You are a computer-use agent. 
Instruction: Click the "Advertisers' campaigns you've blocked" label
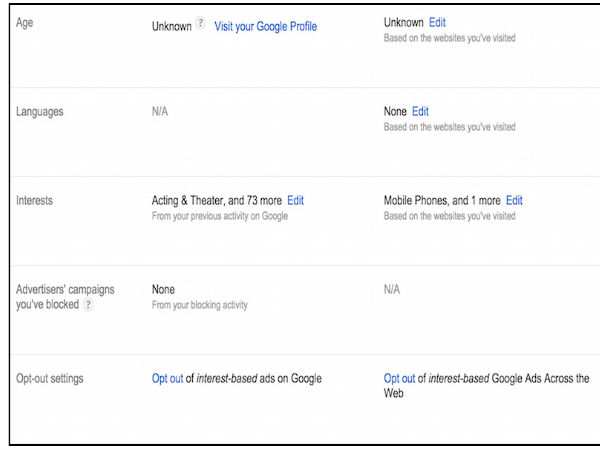click(x=64, y=290)
